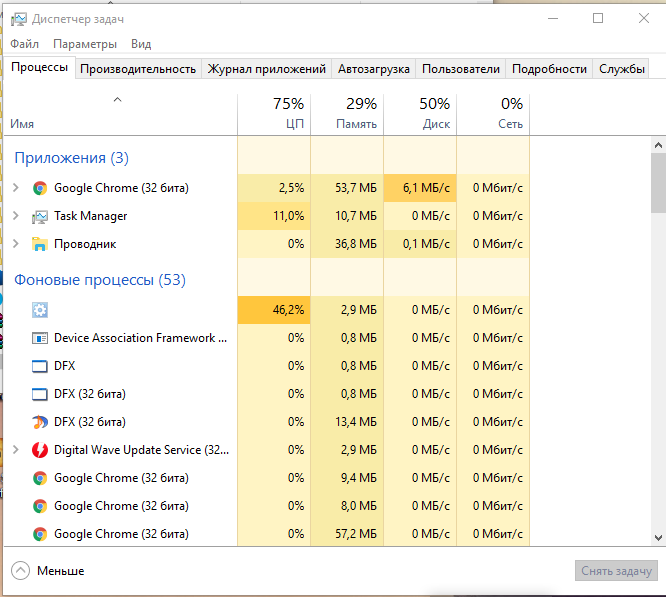Select the Device Association Framework process name

pos(141,338)
